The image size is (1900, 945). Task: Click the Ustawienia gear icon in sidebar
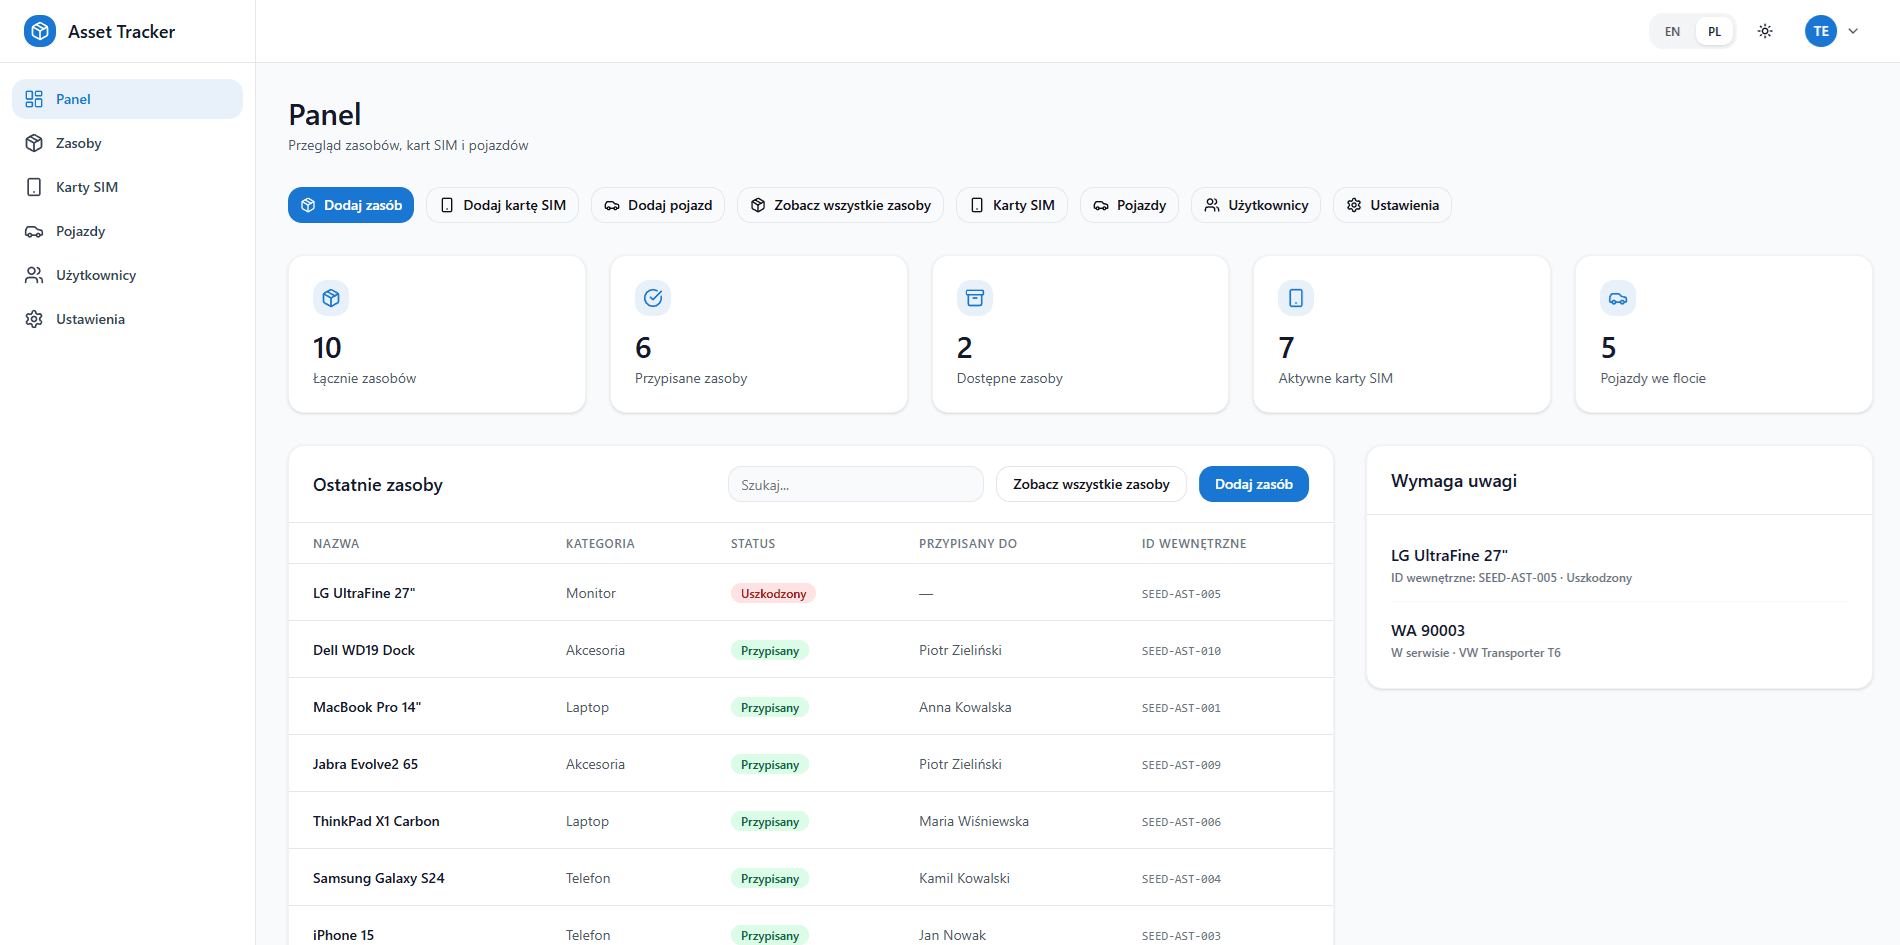34,319
